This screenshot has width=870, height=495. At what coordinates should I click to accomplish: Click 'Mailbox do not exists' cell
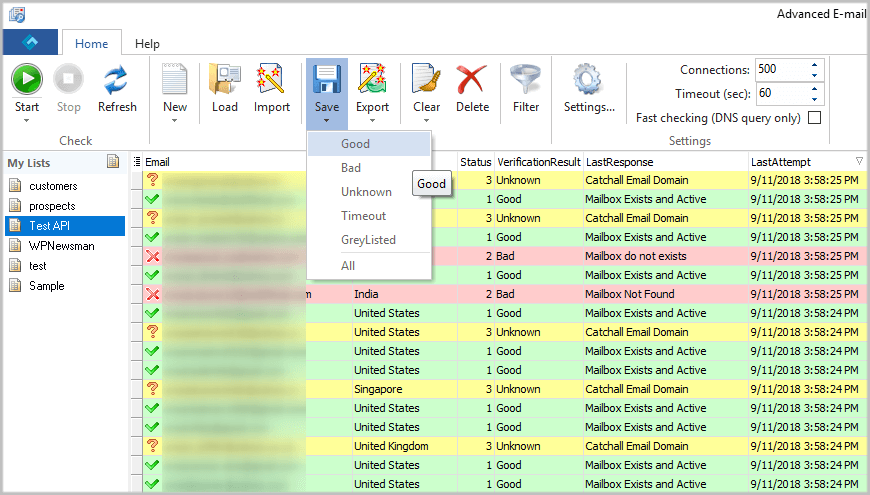pyautogui.click(x=665, y=256)
